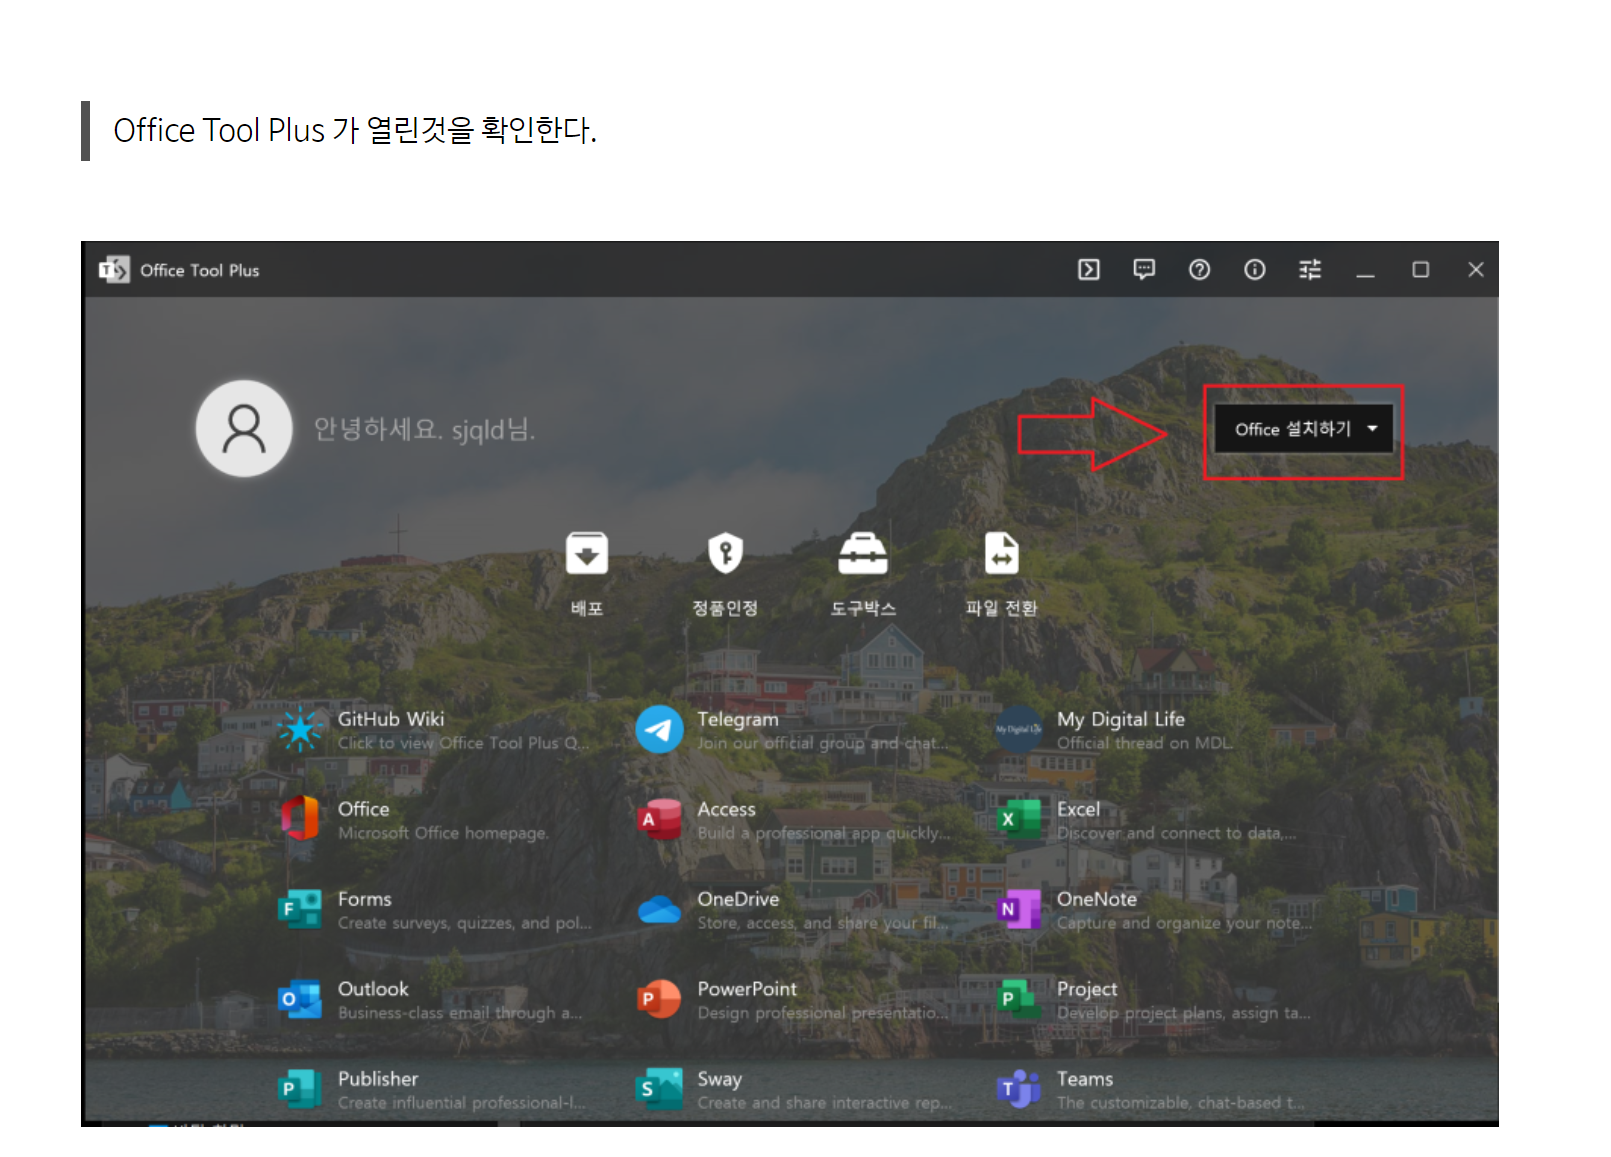Click the Access app icon
The width and height of the screenshot is (1611, 1157).
click(660, 819)
